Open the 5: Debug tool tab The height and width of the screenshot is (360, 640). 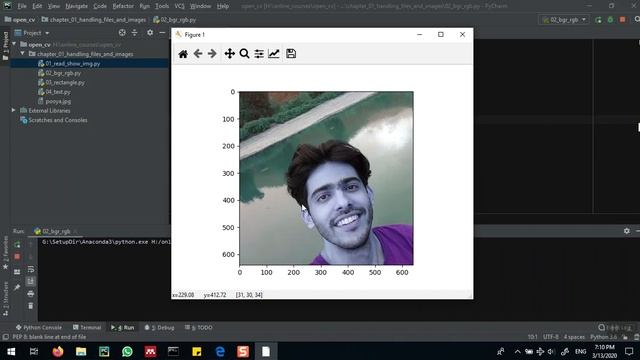(x=159, y=327)
